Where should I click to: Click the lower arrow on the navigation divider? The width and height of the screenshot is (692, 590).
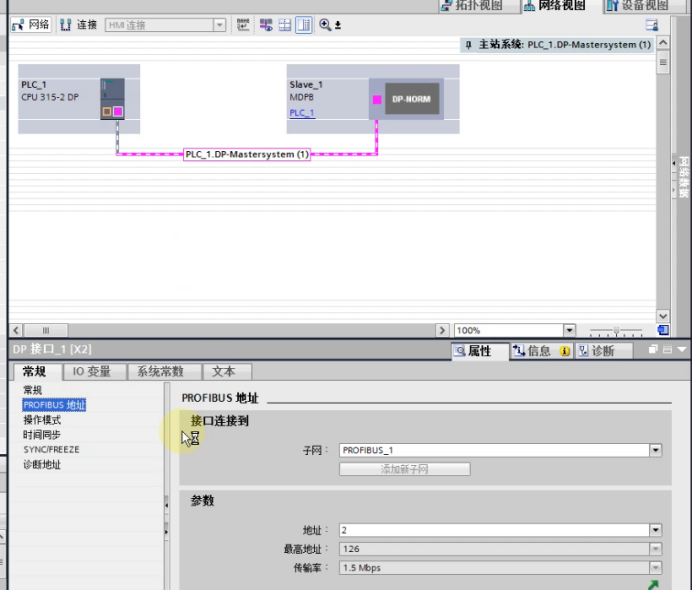[166, 532]
